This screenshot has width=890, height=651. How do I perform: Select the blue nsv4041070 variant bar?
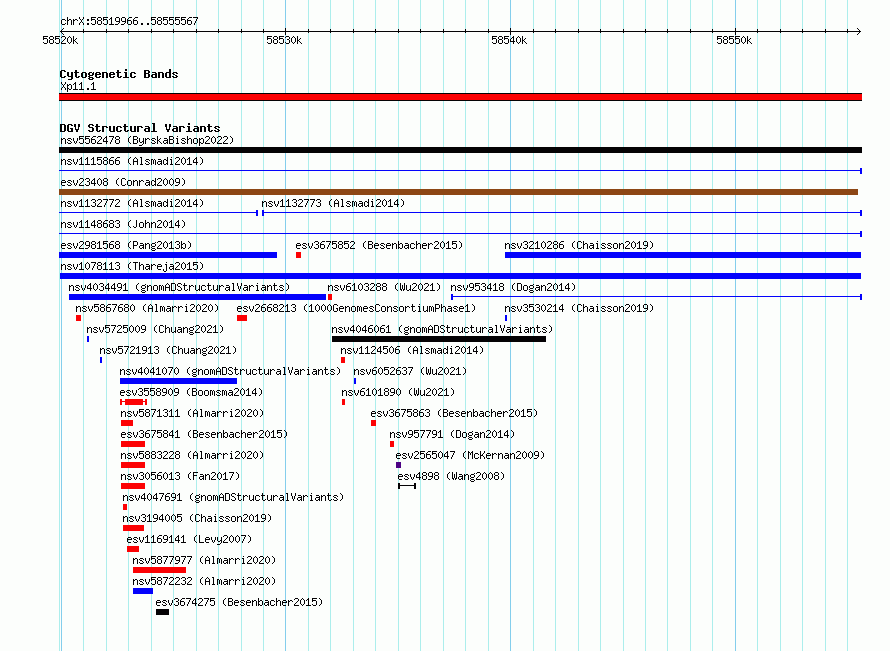pos(178,381)
